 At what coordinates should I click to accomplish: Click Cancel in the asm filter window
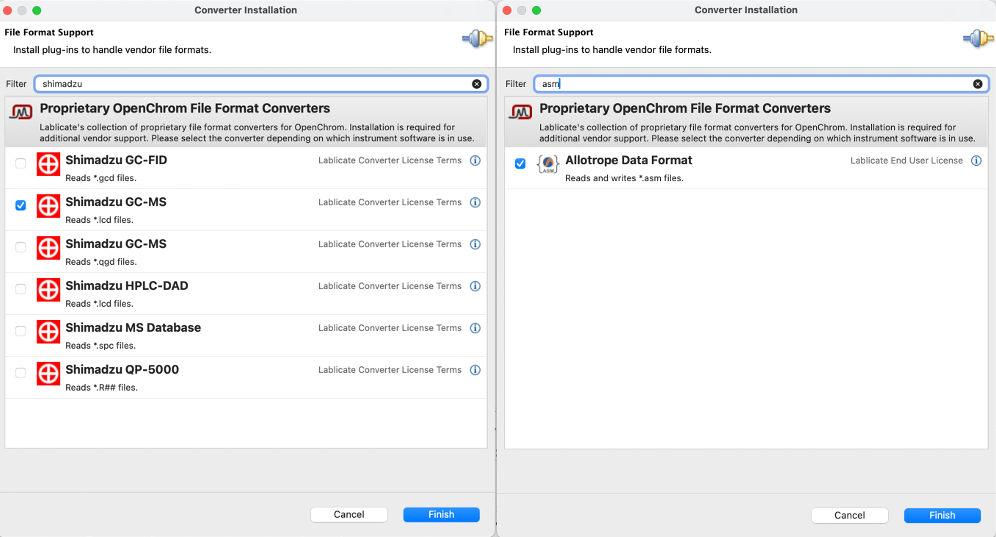click(849, 515)
